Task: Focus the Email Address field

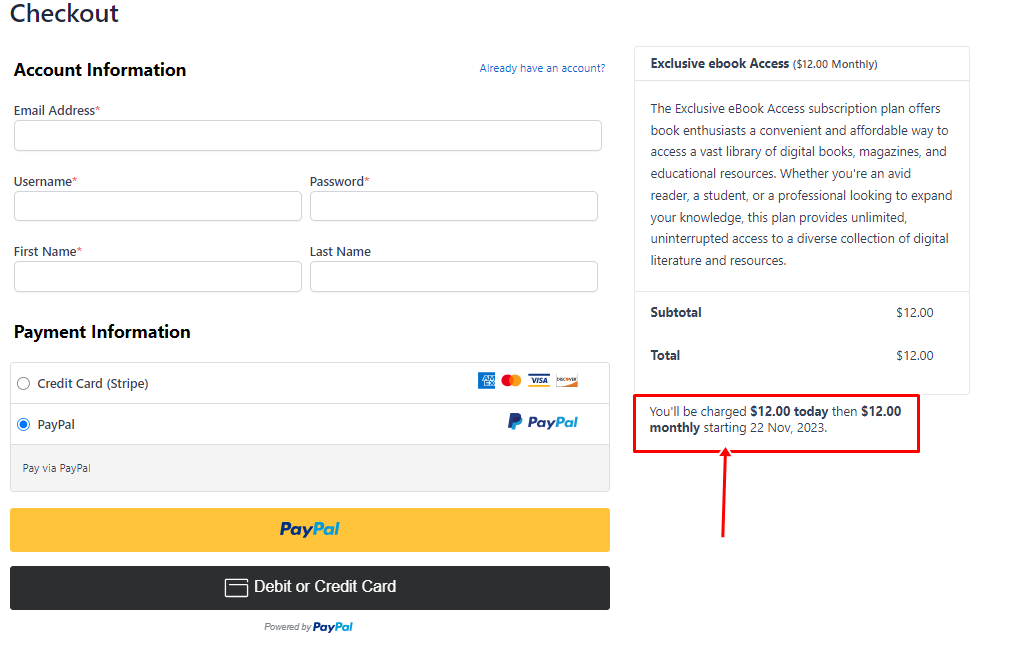Action: click(x=308, y=136)
